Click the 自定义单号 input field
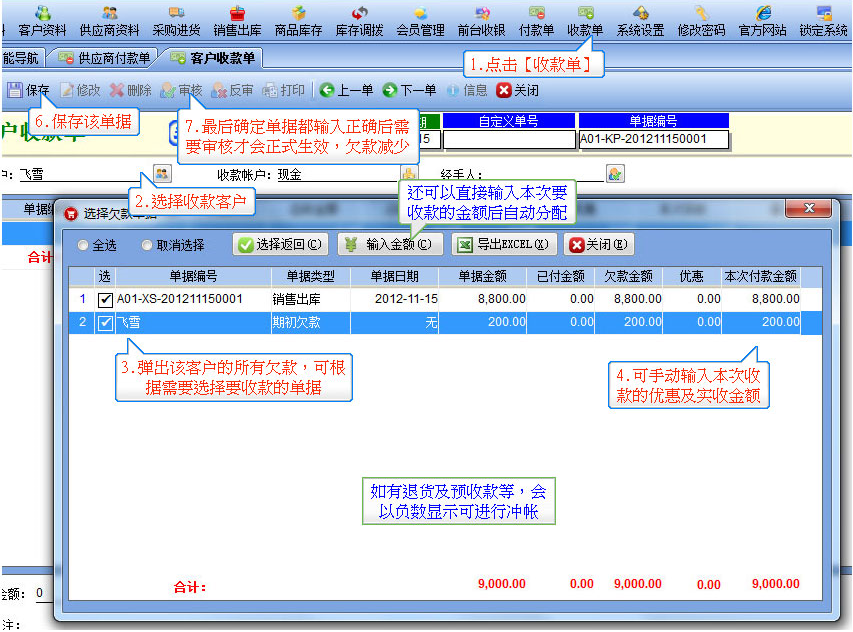853x632 pixels. tap(509, 139)
